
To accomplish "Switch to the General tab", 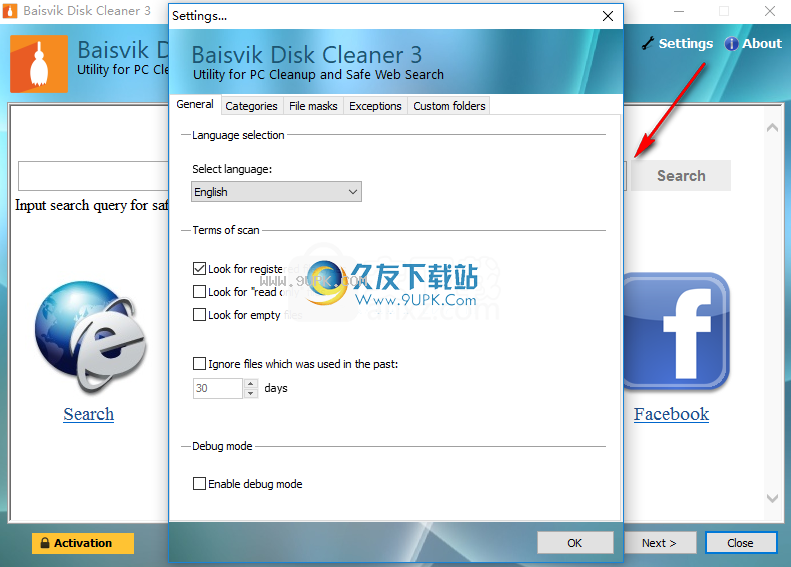I will pos(195,104).
